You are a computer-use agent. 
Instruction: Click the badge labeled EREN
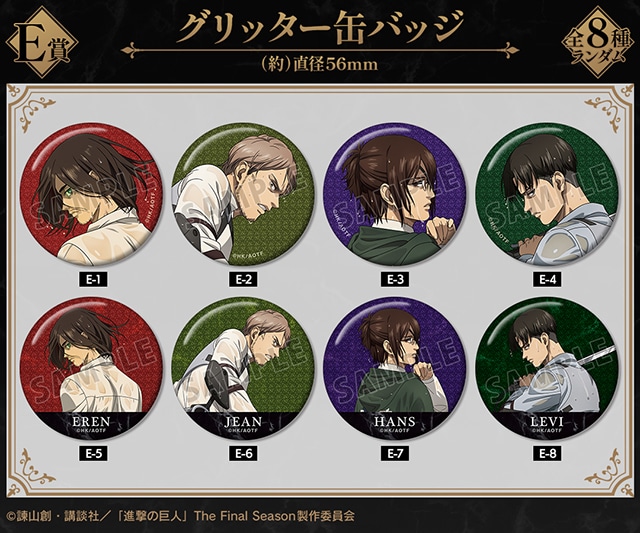pos(91,369)
